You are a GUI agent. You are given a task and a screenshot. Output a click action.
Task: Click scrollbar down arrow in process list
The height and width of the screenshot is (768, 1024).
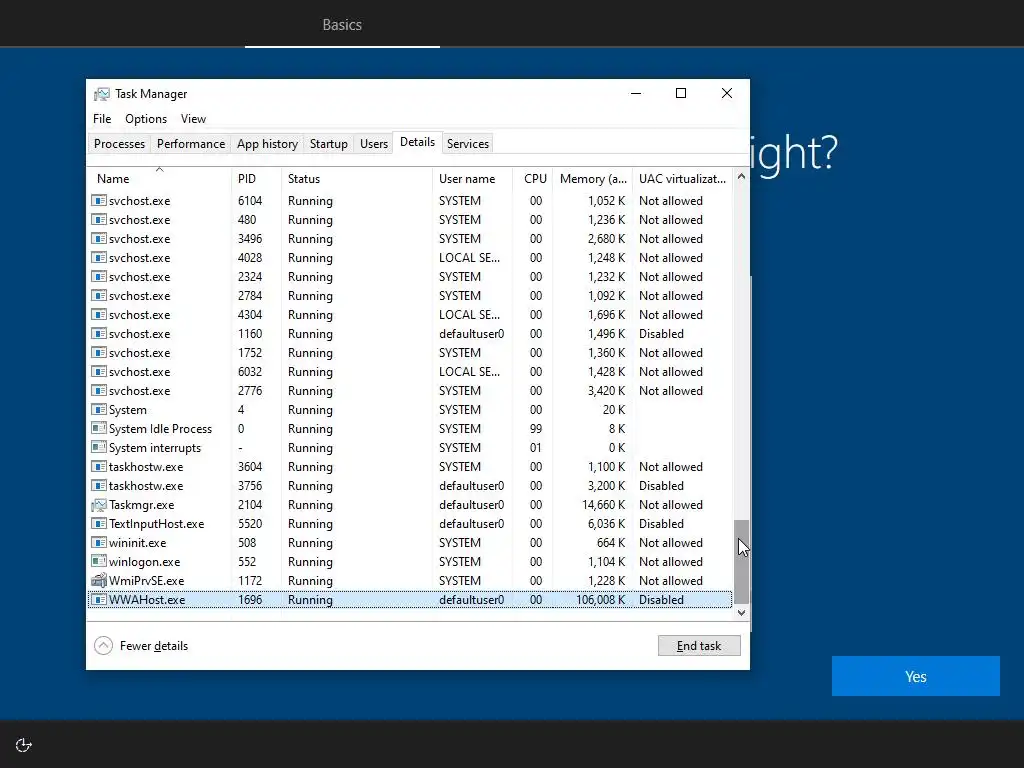point(741,613)
